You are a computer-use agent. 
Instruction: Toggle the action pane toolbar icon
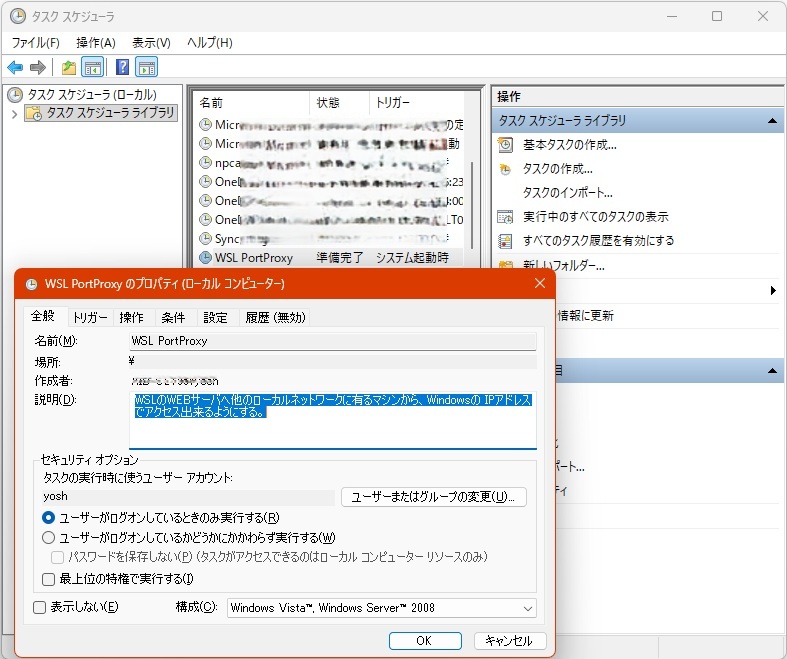[147, 68]
